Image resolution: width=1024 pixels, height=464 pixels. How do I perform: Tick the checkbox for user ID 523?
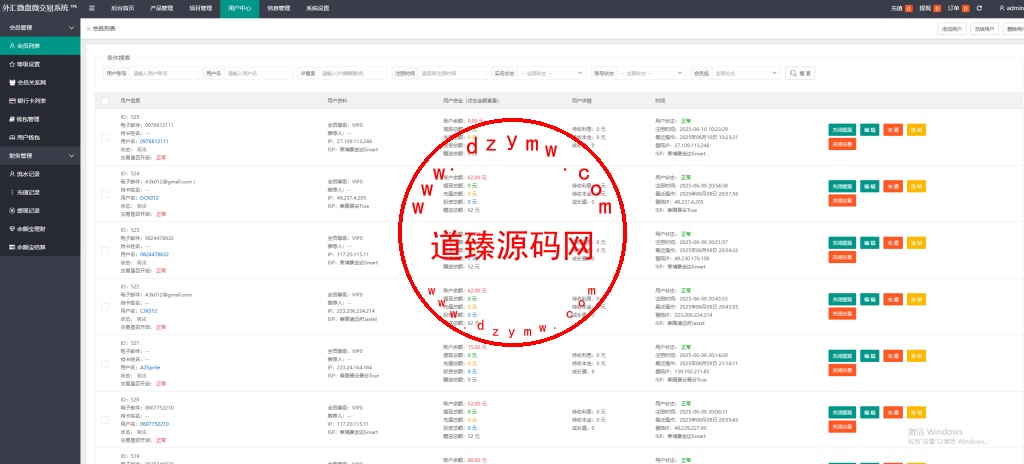[x=105, y=250]
